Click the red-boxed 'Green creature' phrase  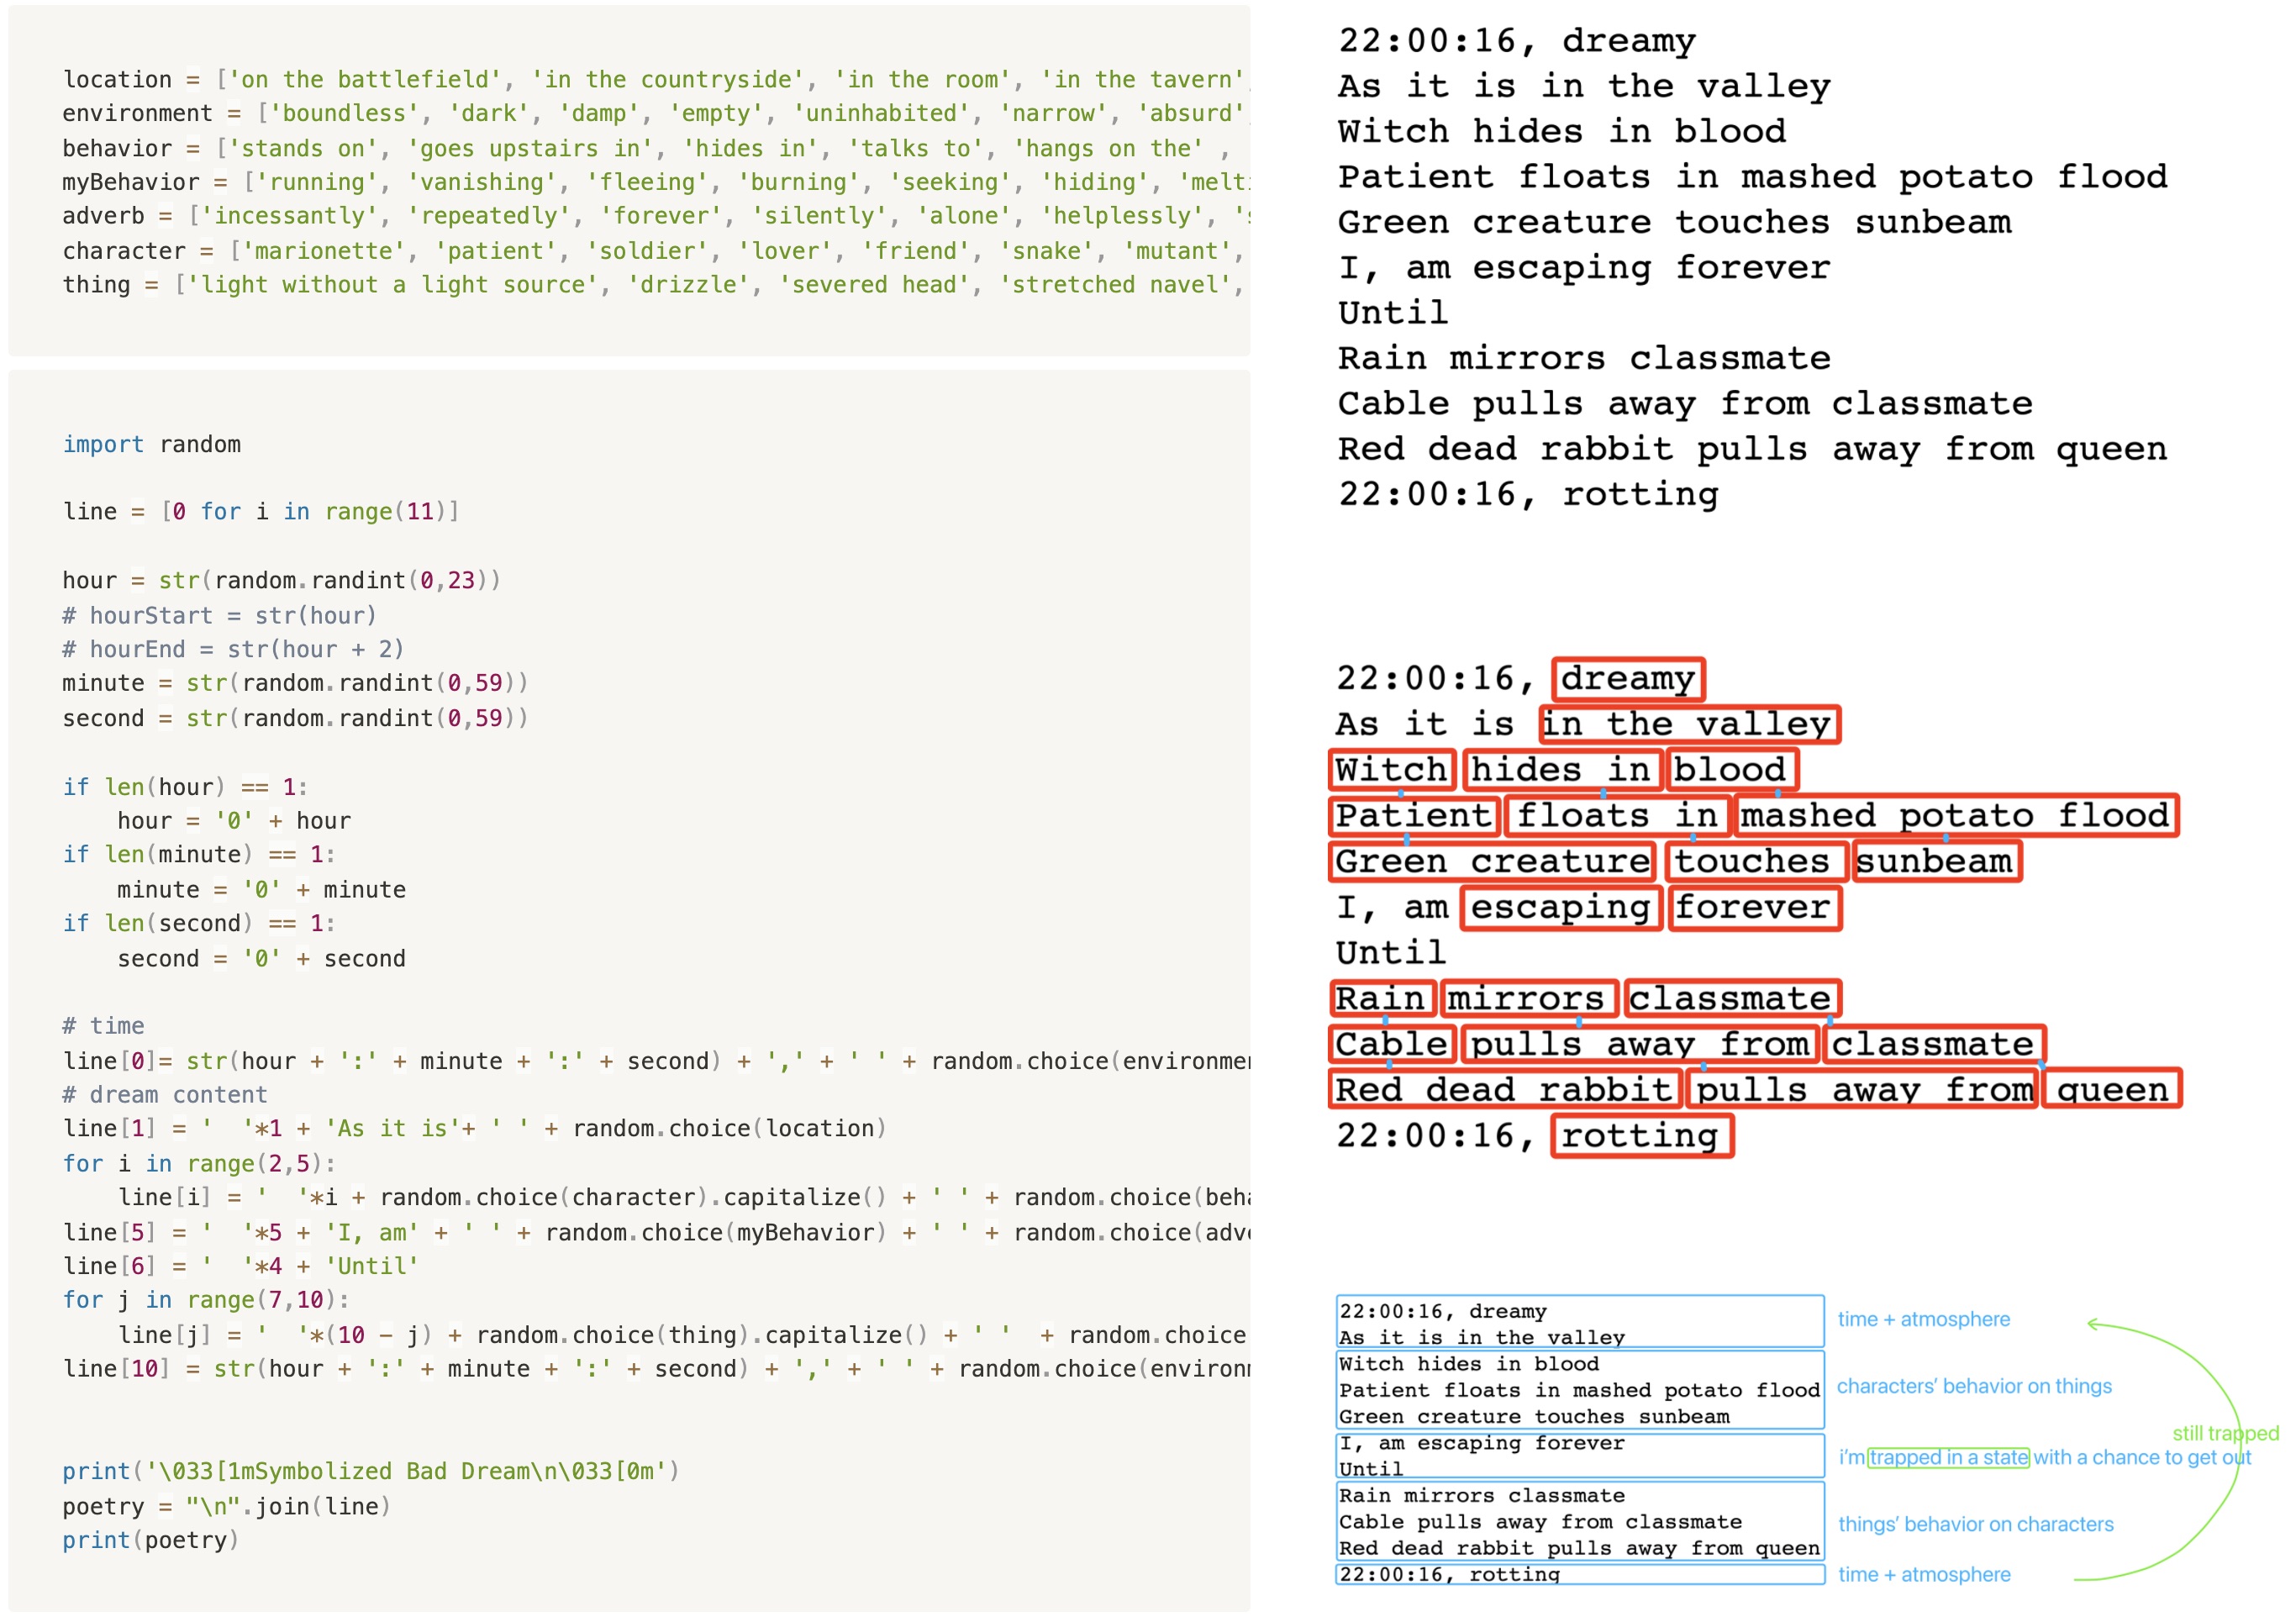[x=1491, y=861]
